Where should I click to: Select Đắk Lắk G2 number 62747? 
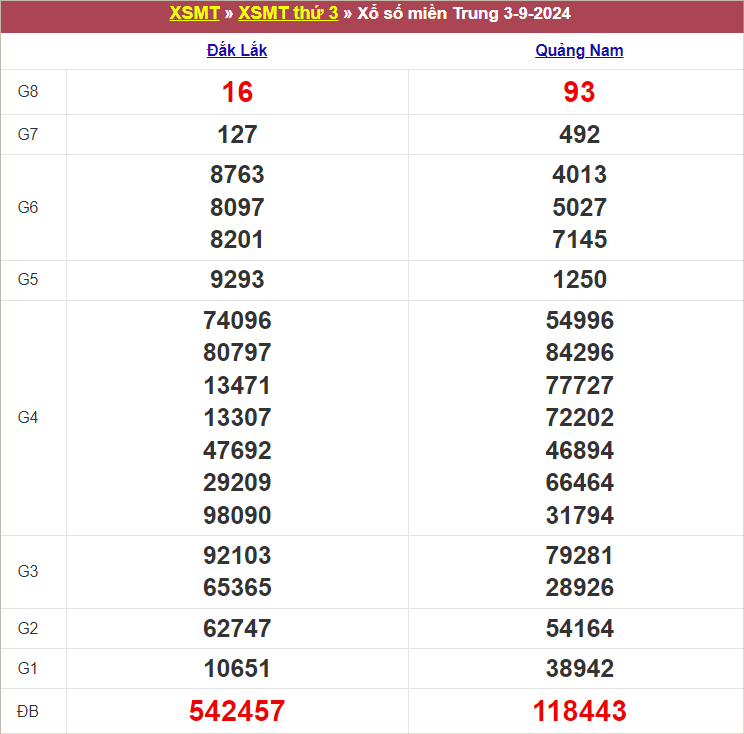(237, 629)
